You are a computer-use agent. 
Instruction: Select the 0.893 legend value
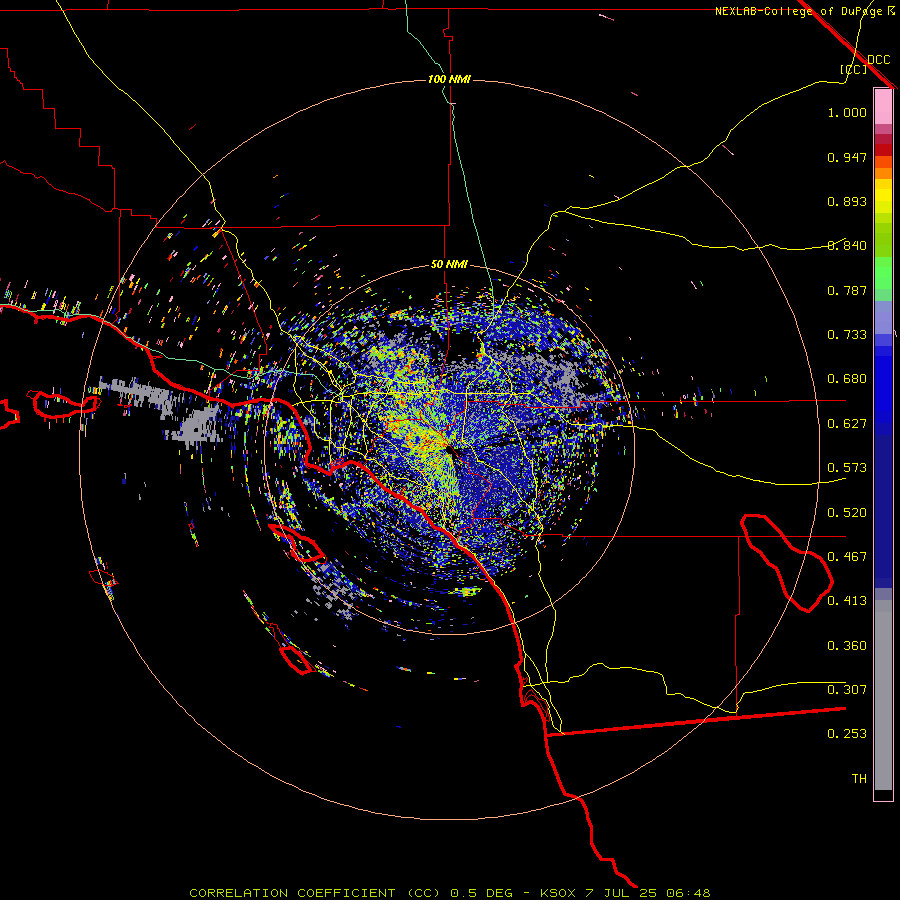point(847,201)
